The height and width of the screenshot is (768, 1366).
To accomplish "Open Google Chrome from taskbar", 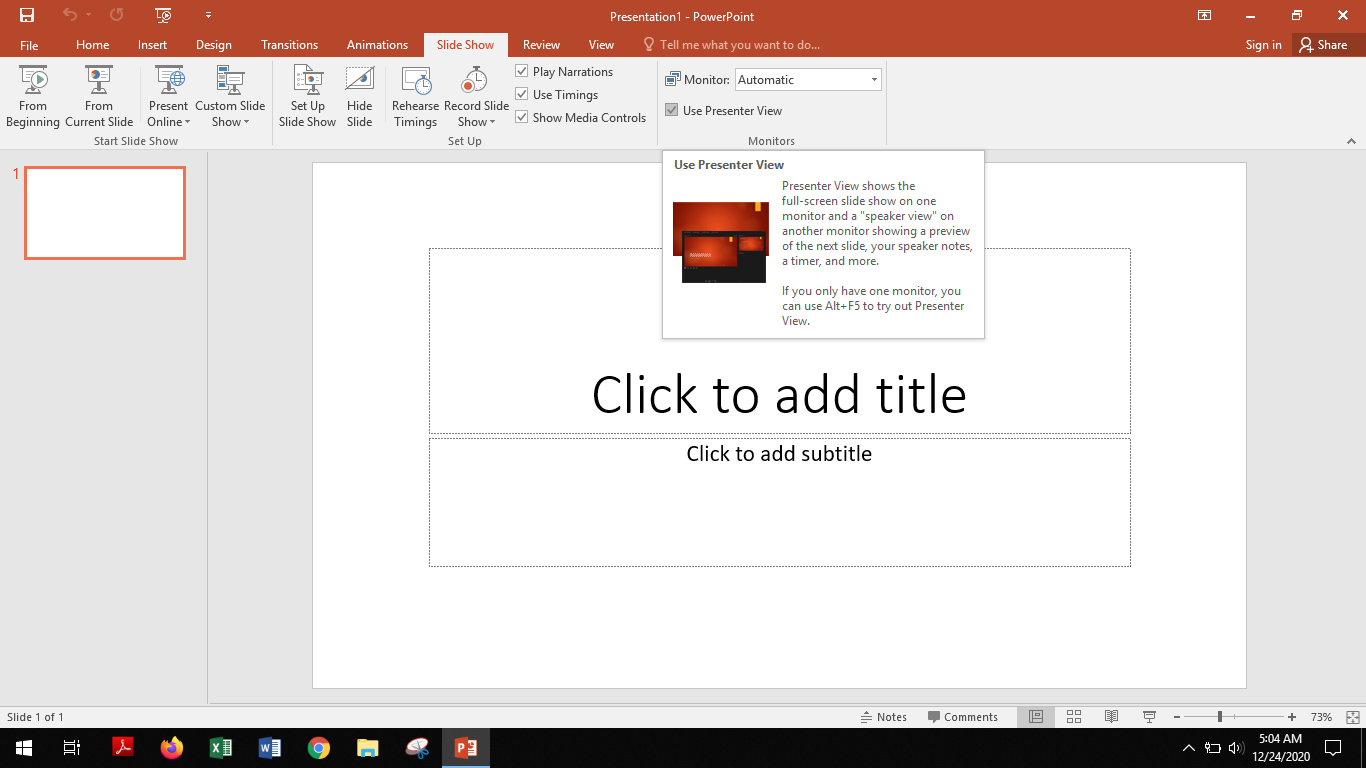I will (x=319, y=747).
